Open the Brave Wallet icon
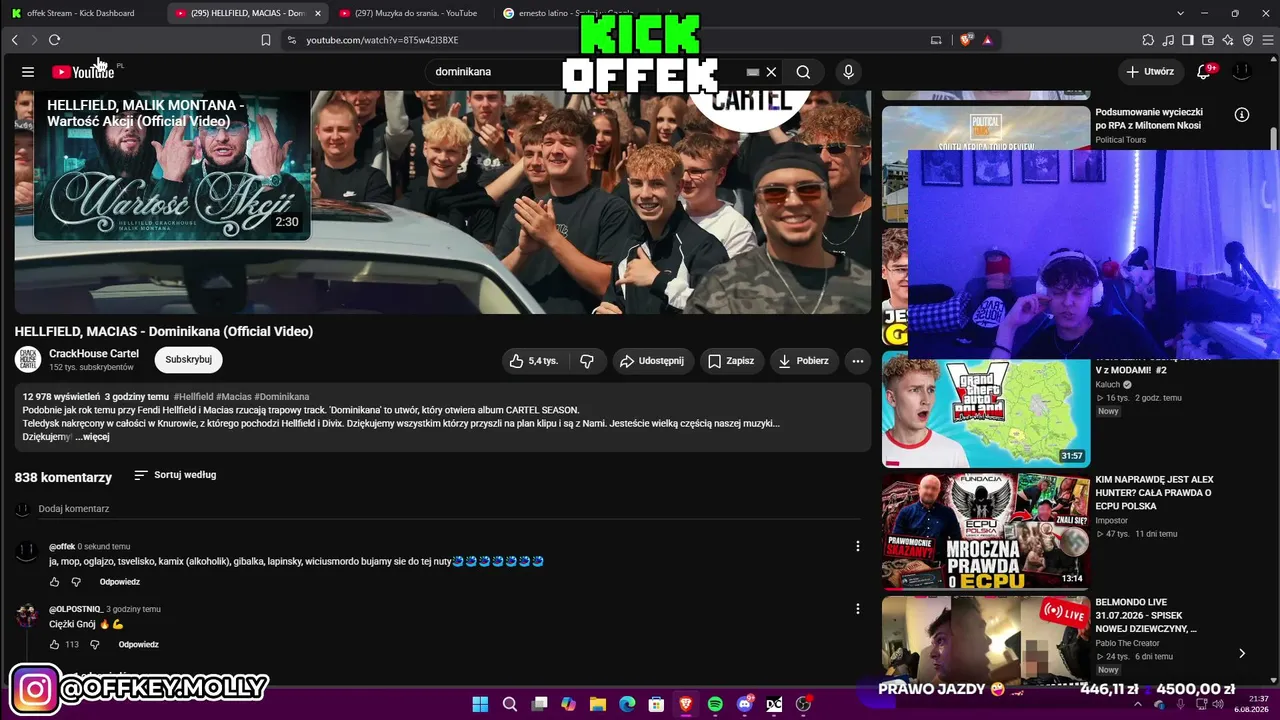 pyautogui.click(x=1208, y=40)
